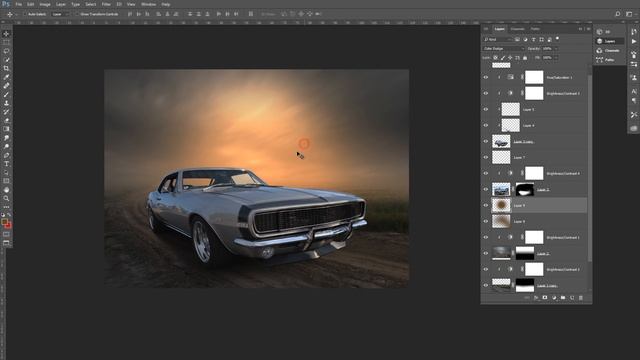Viewport: 640px width, 360px height.
Task: Click the Hue/Saturation 1 layer mask thumbnail
Action: 534,77
